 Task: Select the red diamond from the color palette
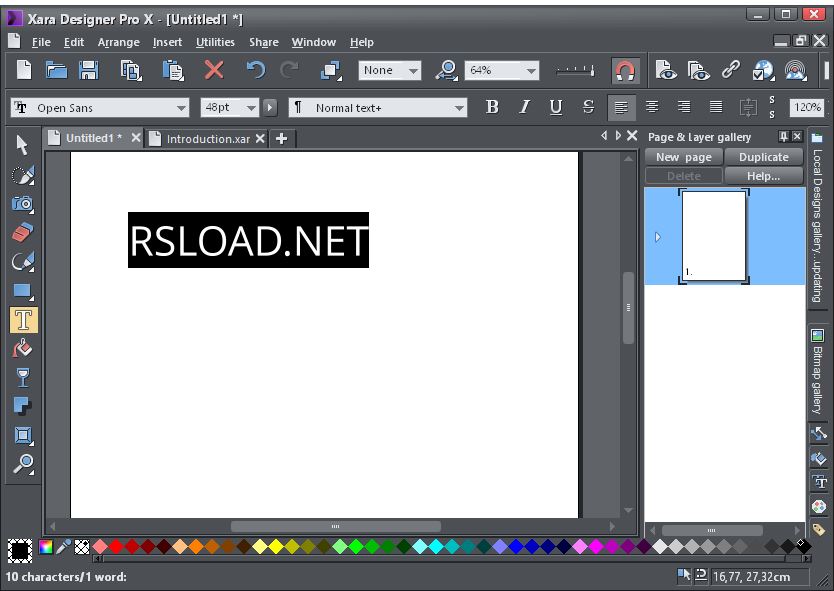[115, 547]
